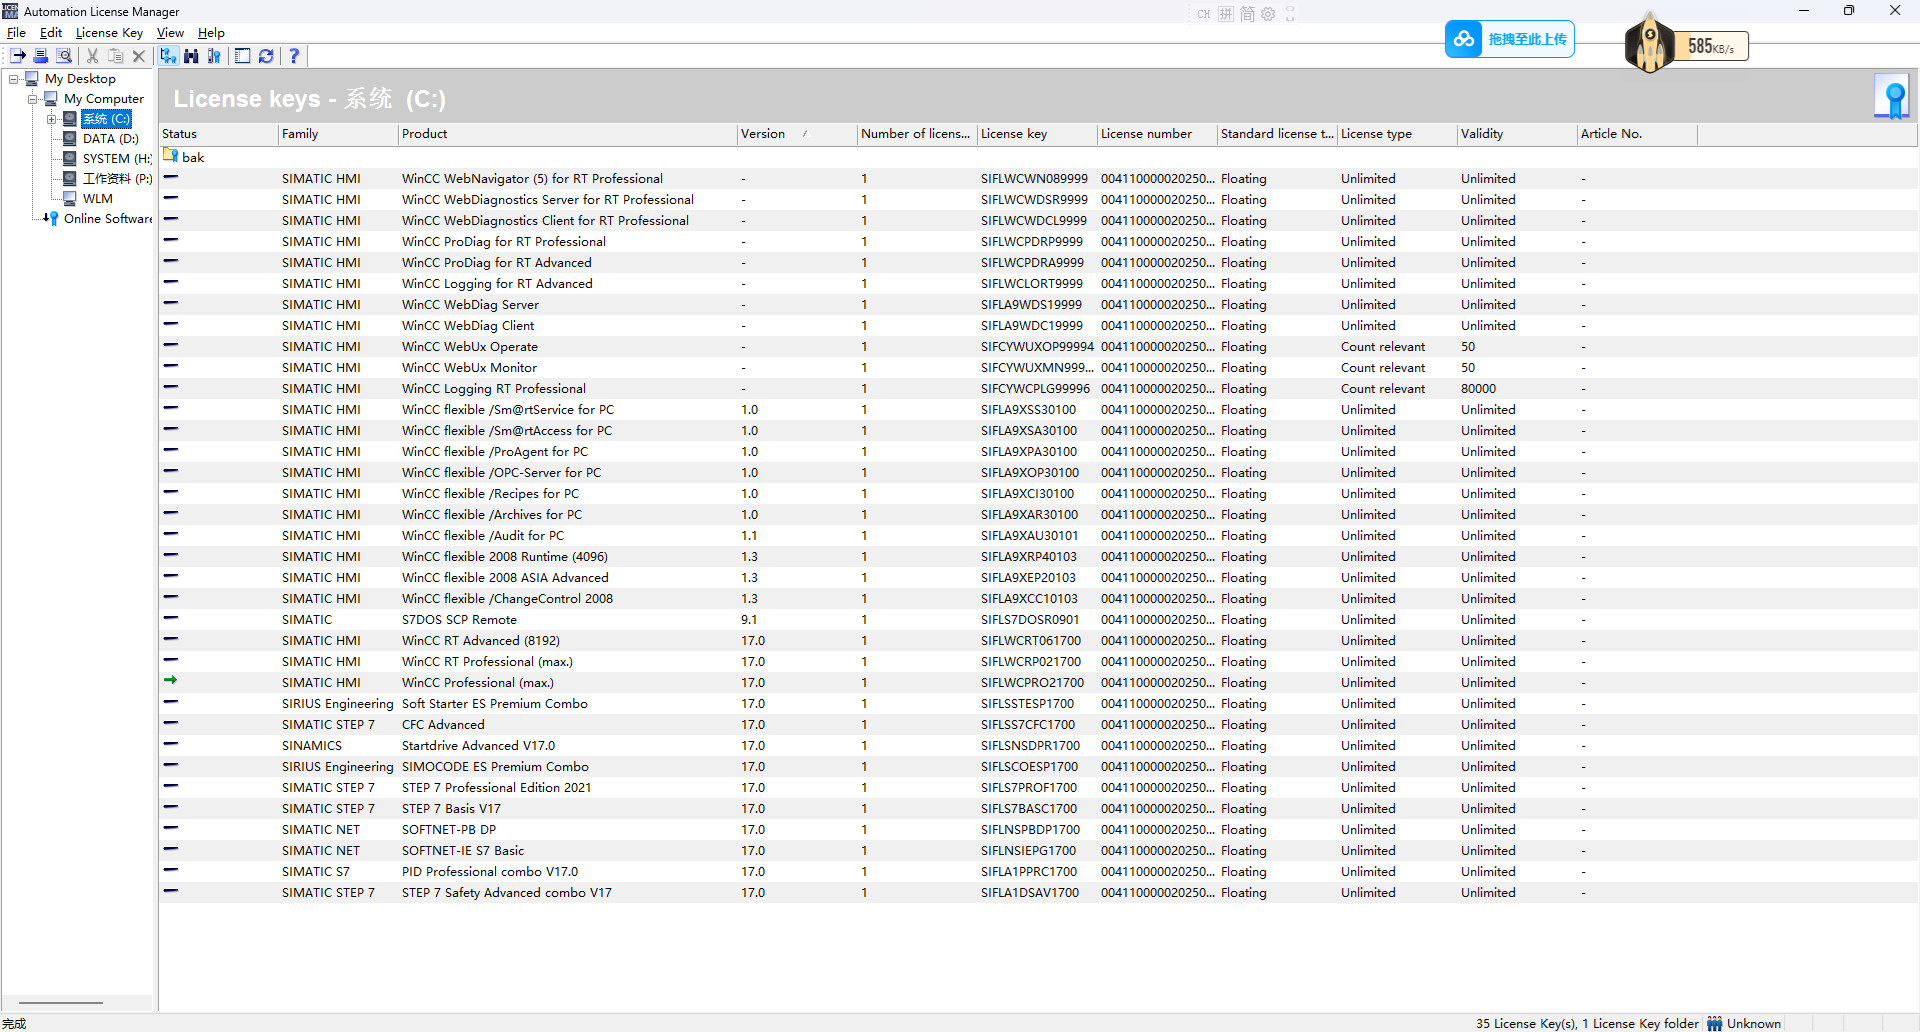
Task: Select DATA (D:) drive in tree
Action: (x=110, y=139)
